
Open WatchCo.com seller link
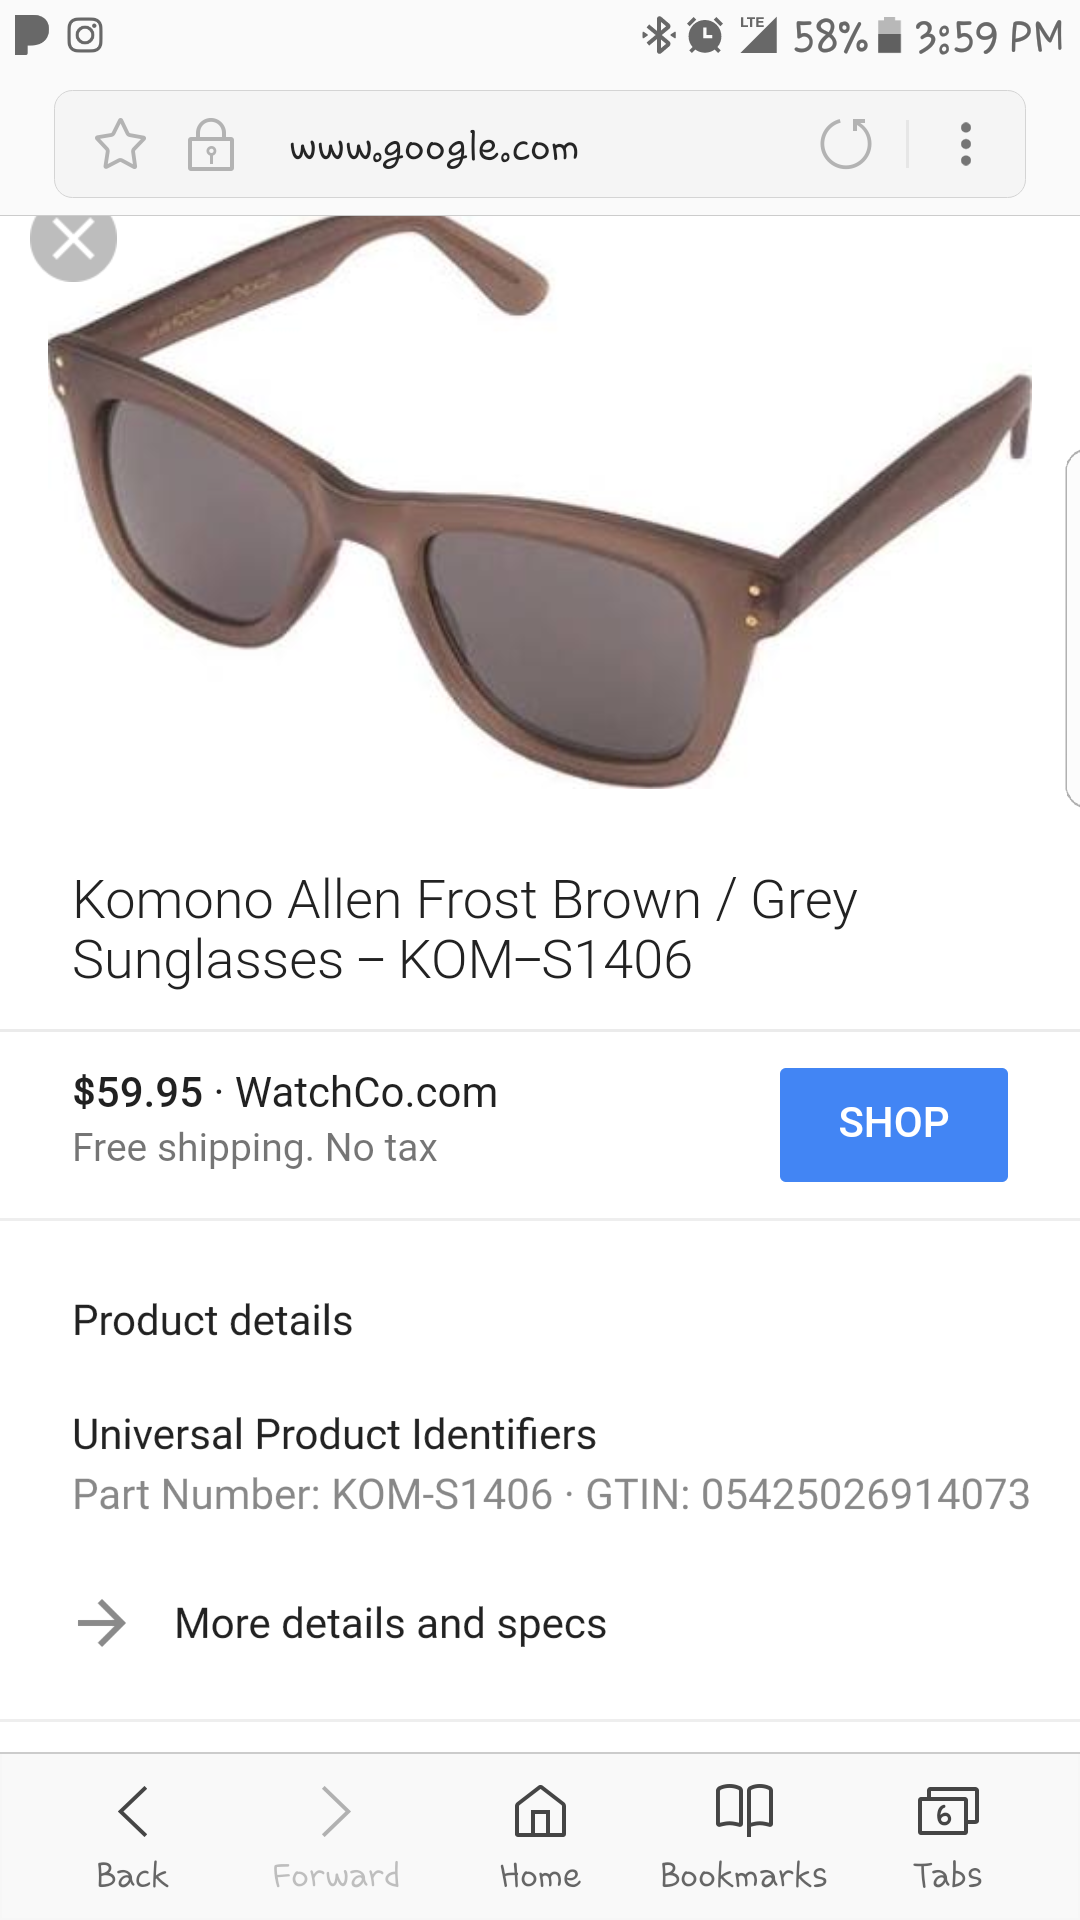pyautogui.click(x=366, y=1092)
